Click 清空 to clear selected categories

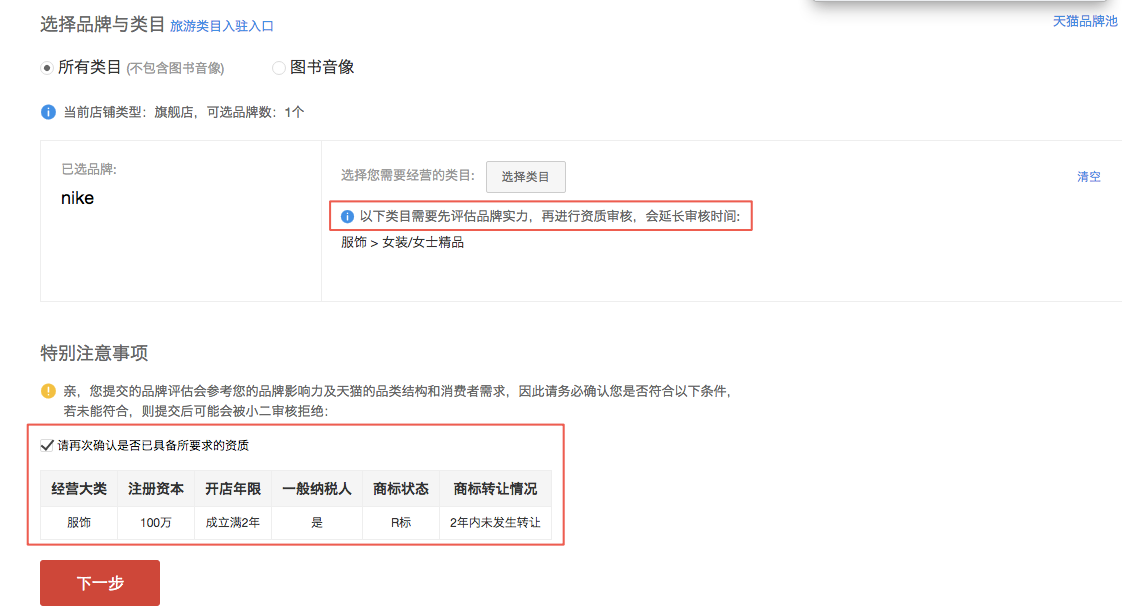pyautogui.click(x=1088, y=177)
